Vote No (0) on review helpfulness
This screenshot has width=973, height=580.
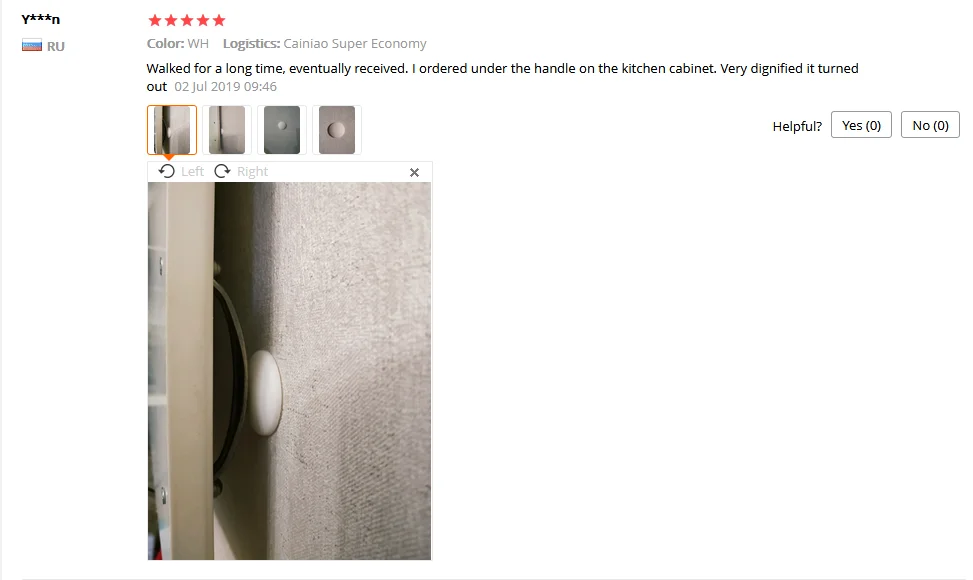[x=930, y=125]
